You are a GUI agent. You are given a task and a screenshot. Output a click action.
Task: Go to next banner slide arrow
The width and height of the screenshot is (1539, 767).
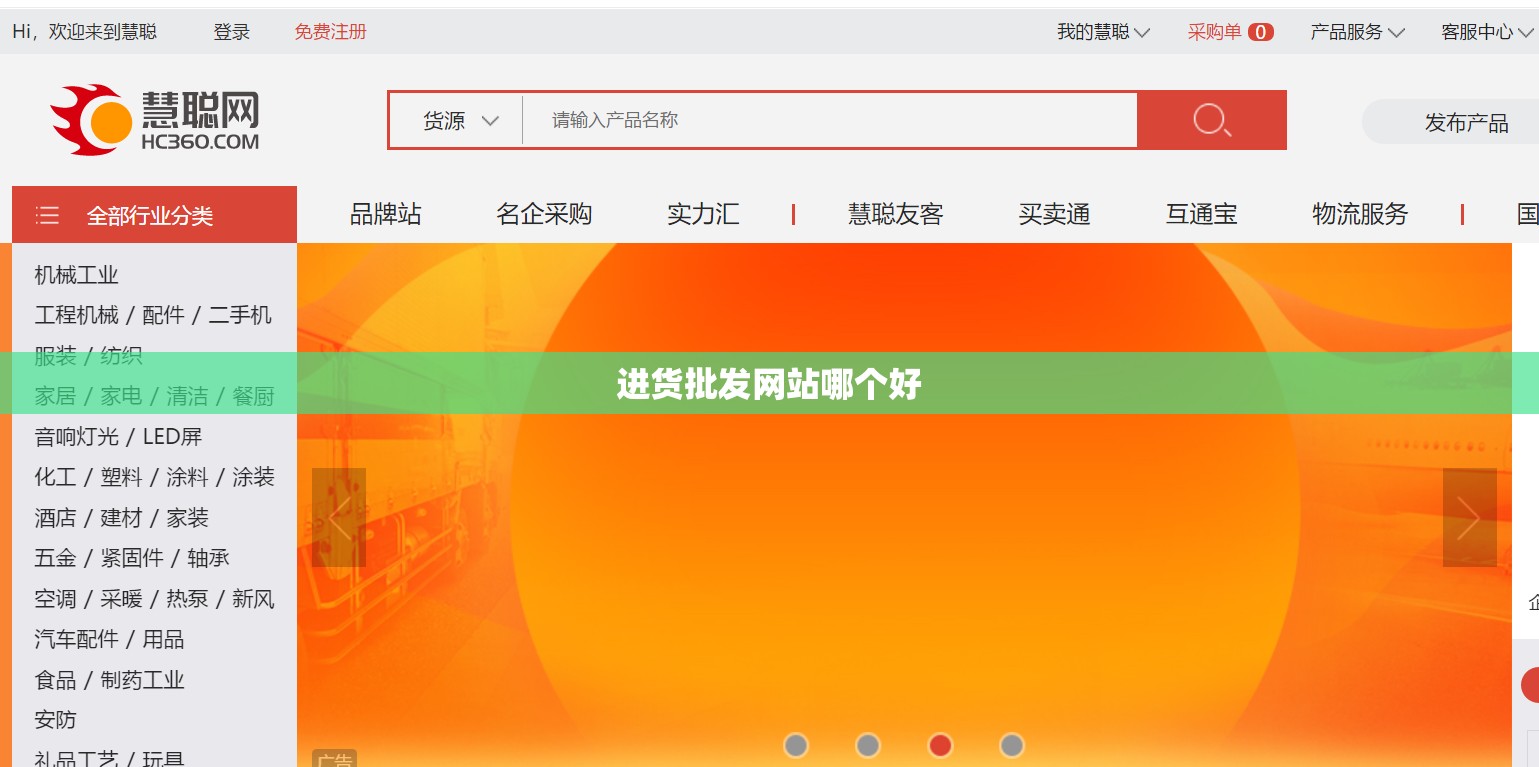click(x=1469, y=517)
